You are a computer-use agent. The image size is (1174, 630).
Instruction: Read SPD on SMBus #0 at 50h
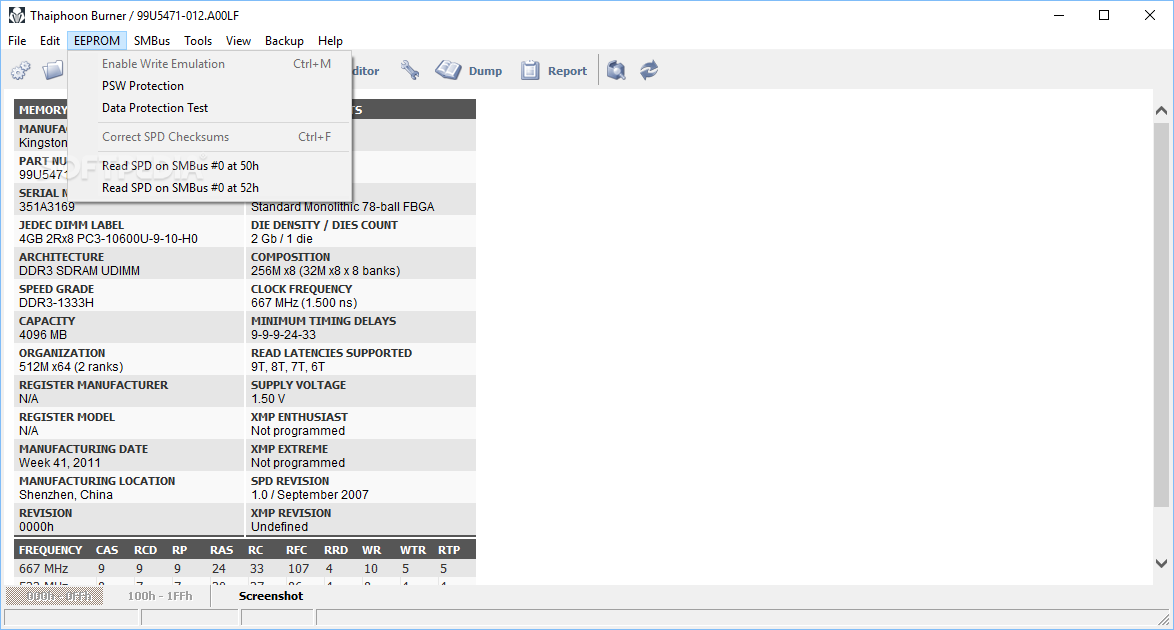[x=210, y=166]
